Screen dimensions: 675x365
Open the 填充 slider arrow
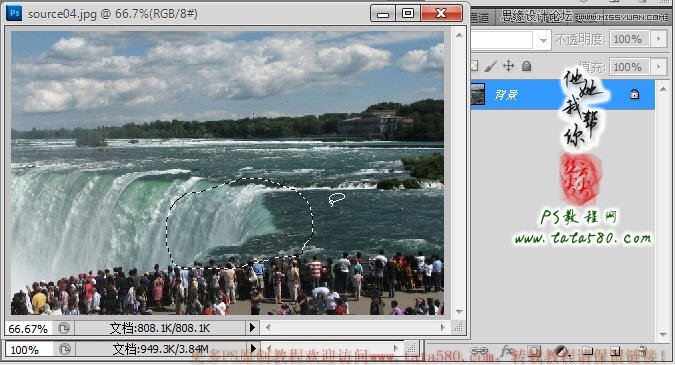coord(659,67)
